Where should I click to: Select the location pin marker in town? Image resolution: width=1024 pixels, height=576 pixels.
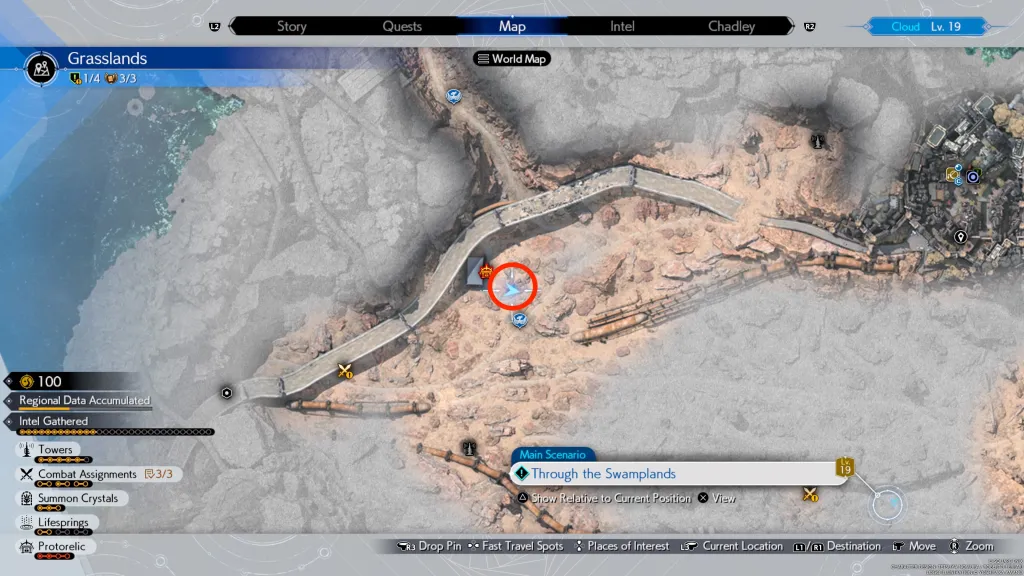pyautogui.click(x=961, y=237)
